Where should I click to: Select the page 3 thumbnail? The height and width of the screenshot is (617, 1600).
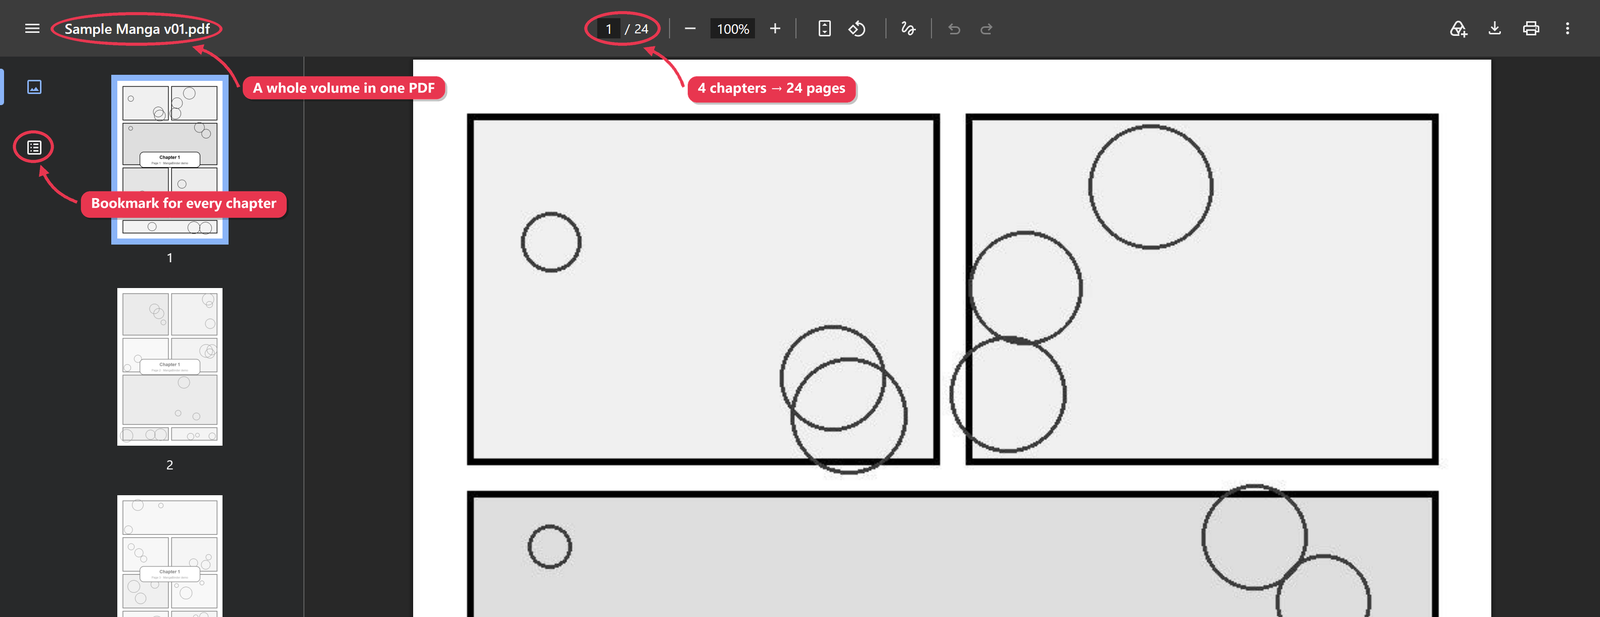click(170, 556)
